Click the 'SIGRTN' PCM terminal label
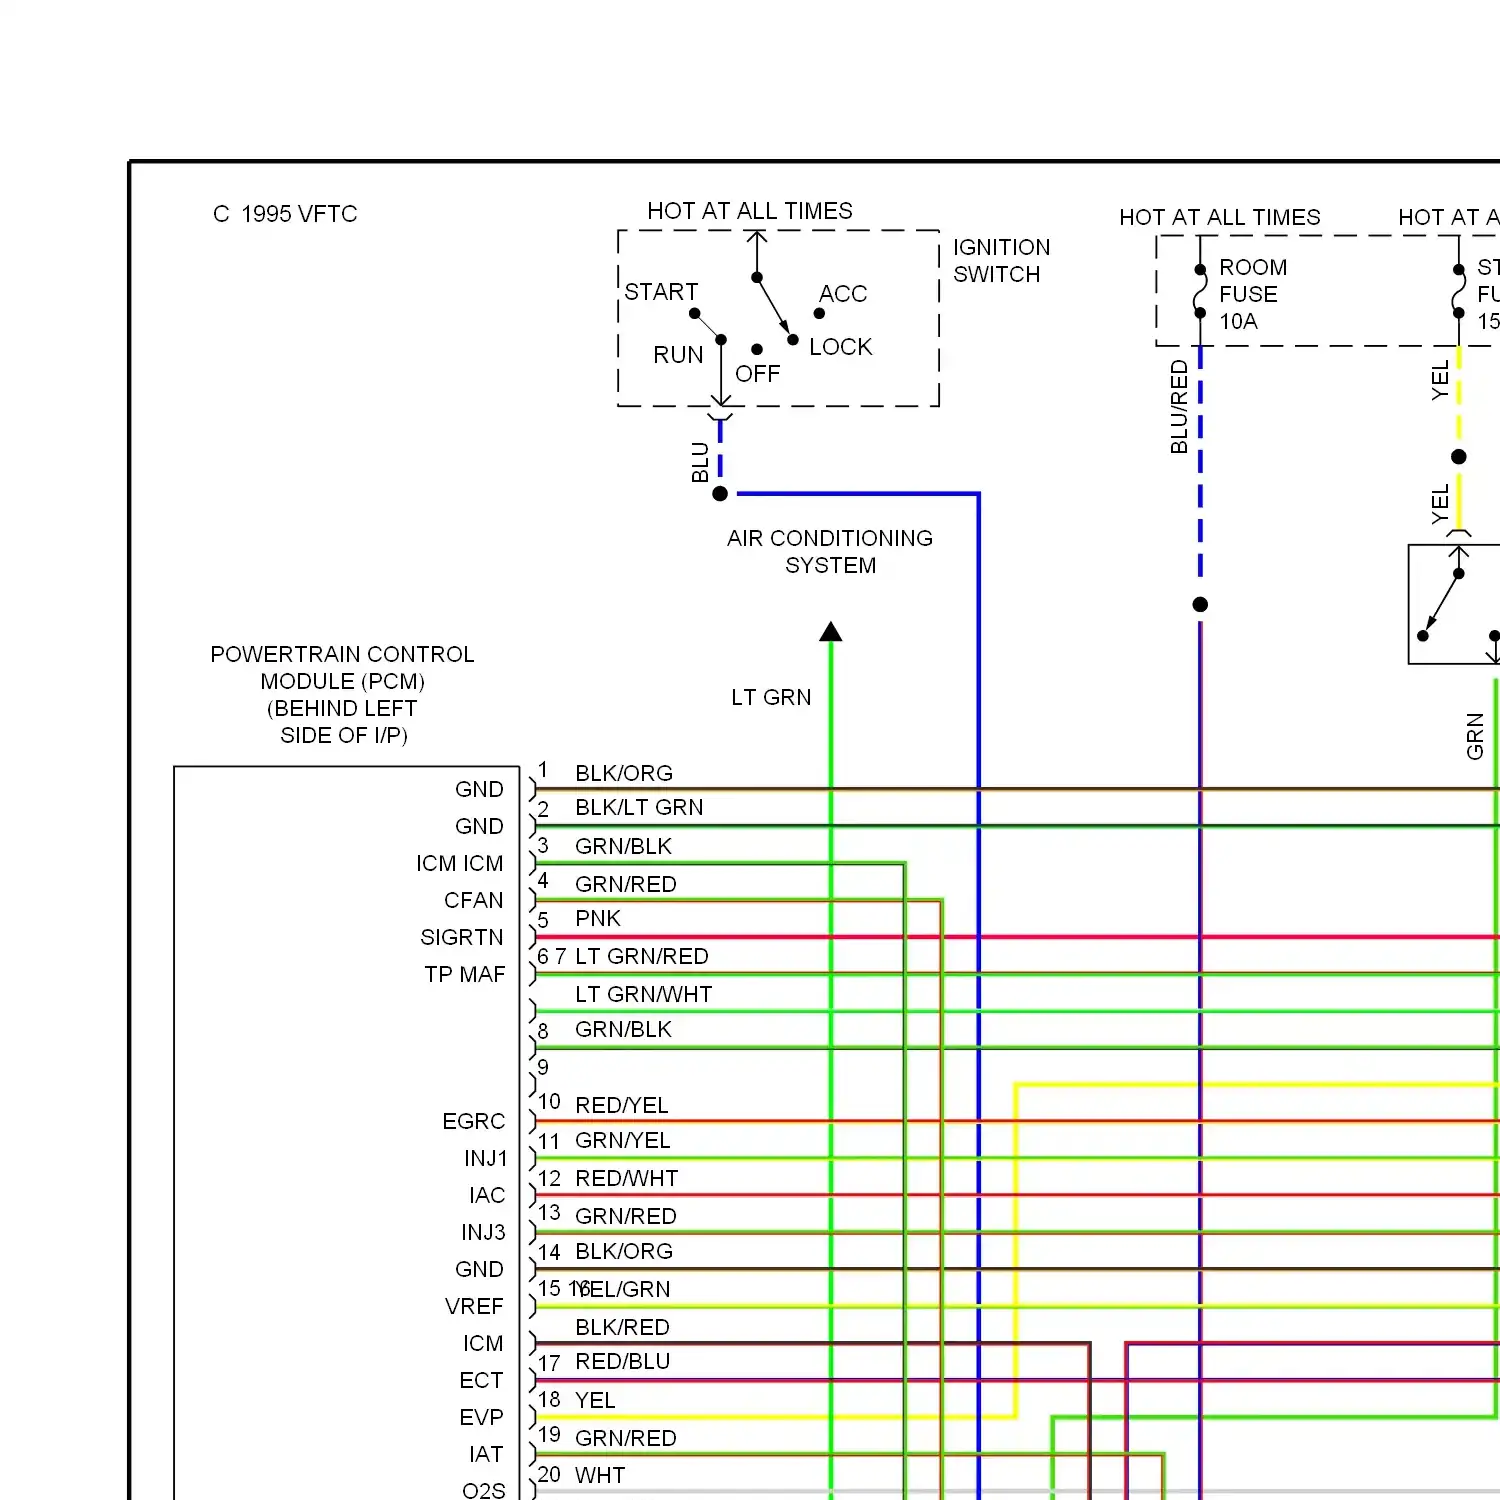Image resolution: width=1500 pixels, height=1500 pixels. (462, 938)
